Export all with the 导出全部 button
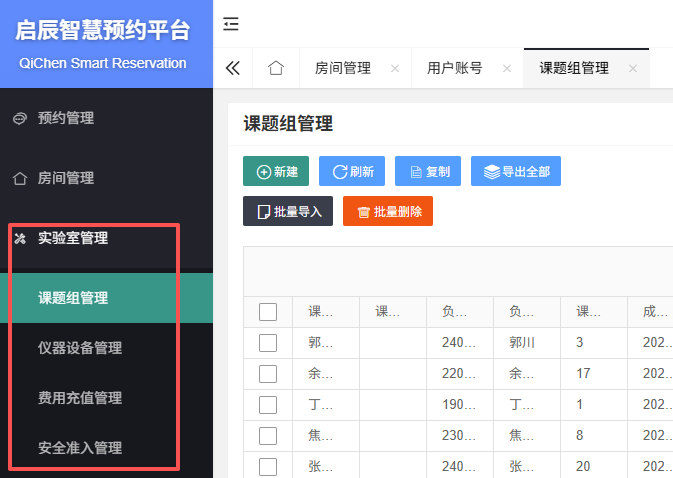673x478 pixels. pyautogui.click(x=515, y=171)
